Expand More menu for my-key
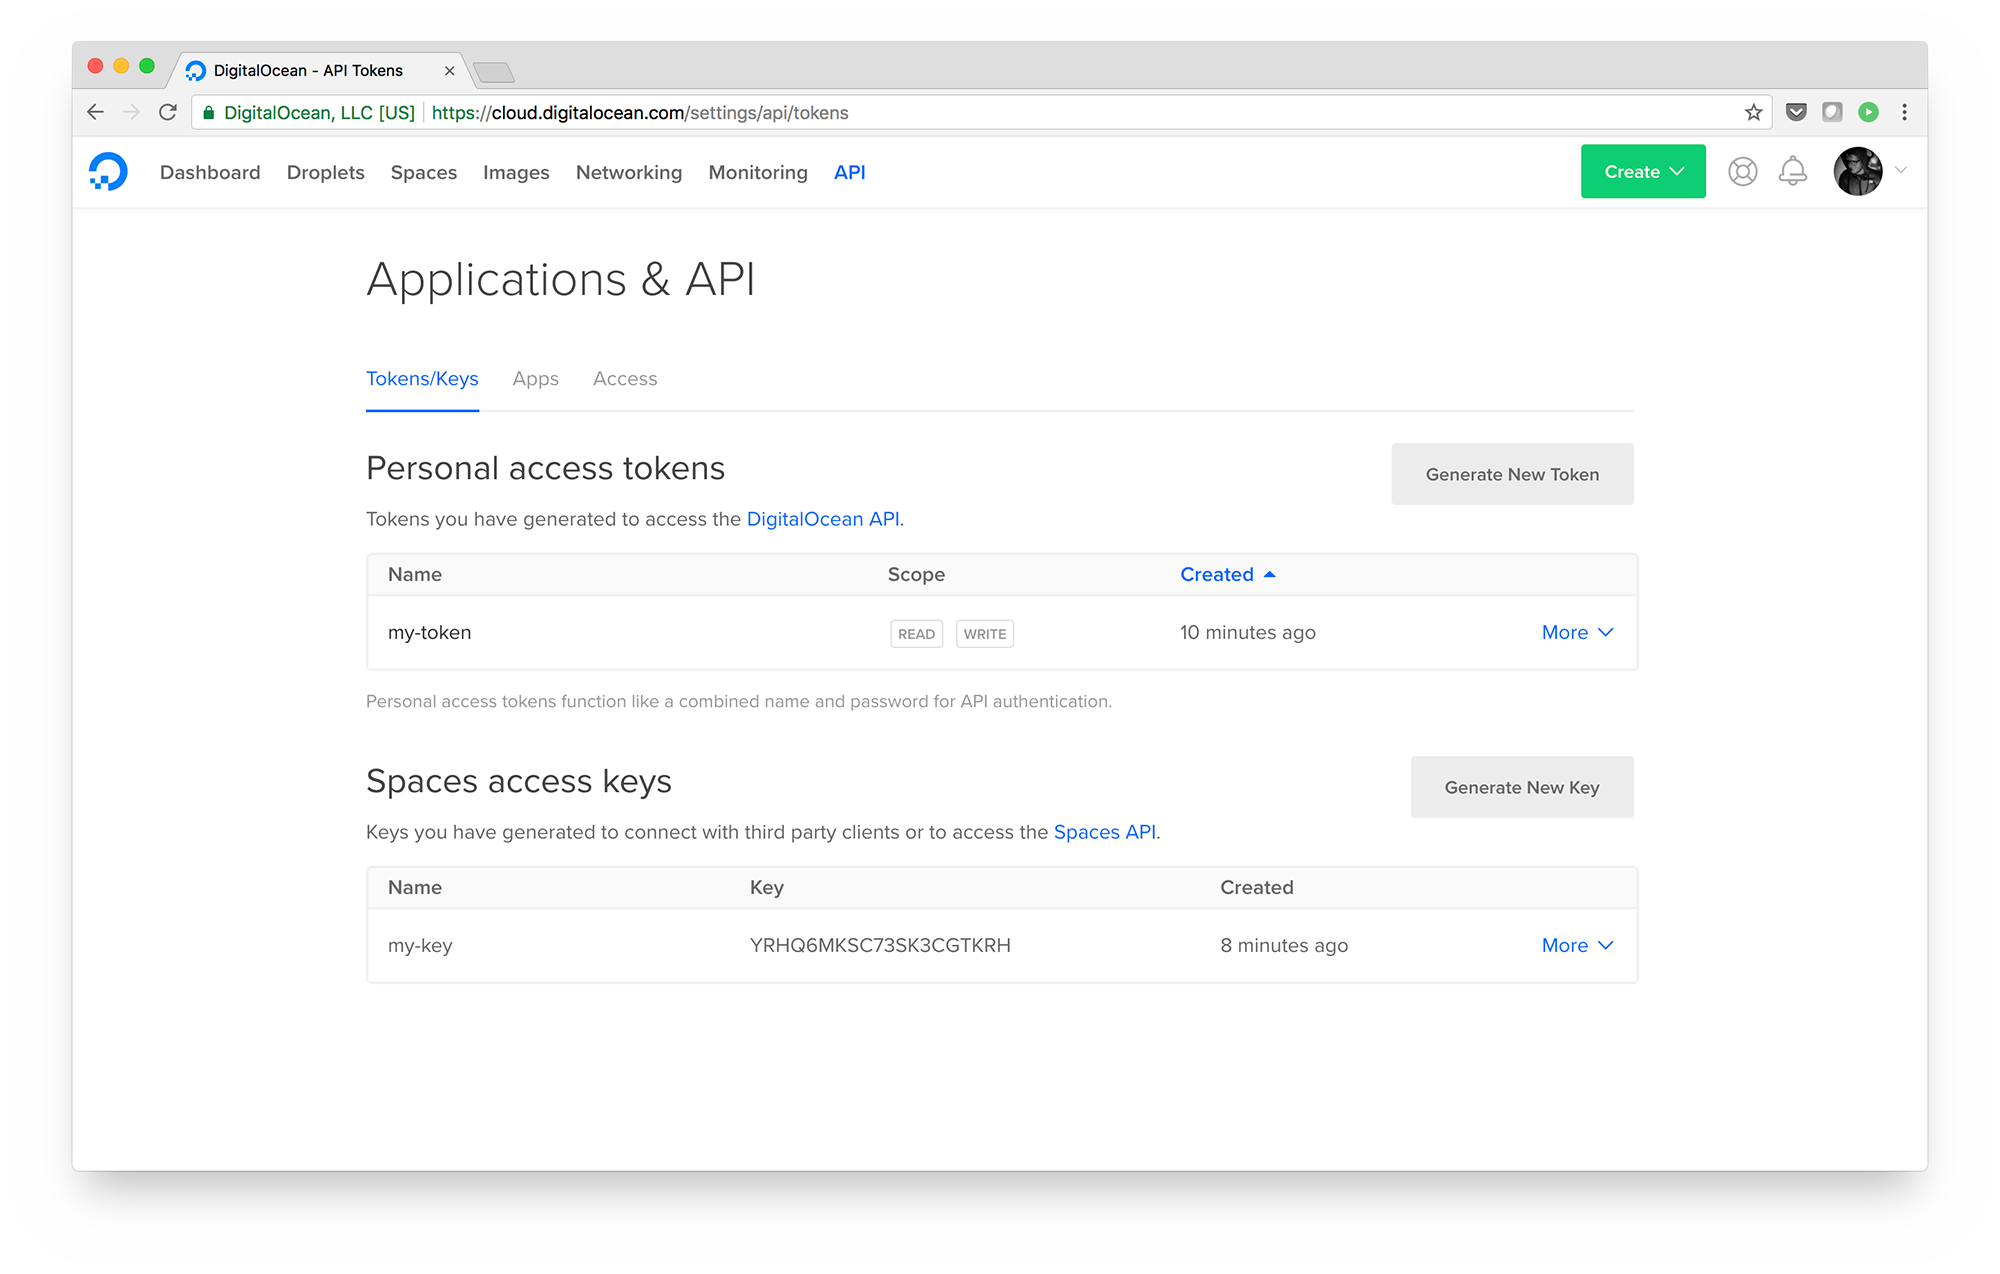This screenshot has height=1274, width=2000. pos(1577,945)
